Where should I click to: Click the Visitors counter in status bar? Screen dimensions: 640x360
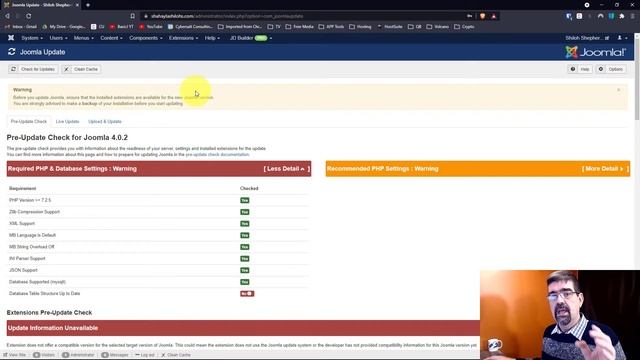coord(44,355)
